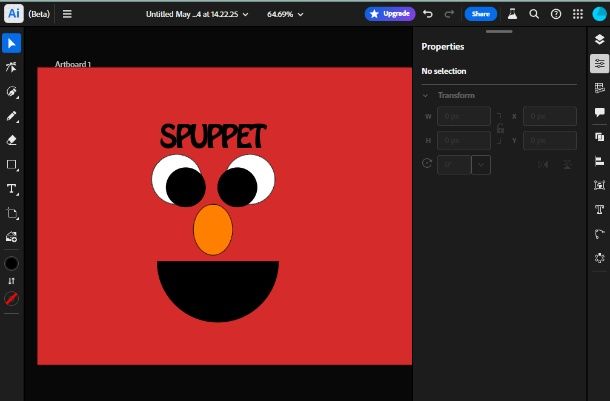This screenshot has height=401, width=610.
Task: Click the panel drag handle above Properties
Action: [x=499, y=32]
